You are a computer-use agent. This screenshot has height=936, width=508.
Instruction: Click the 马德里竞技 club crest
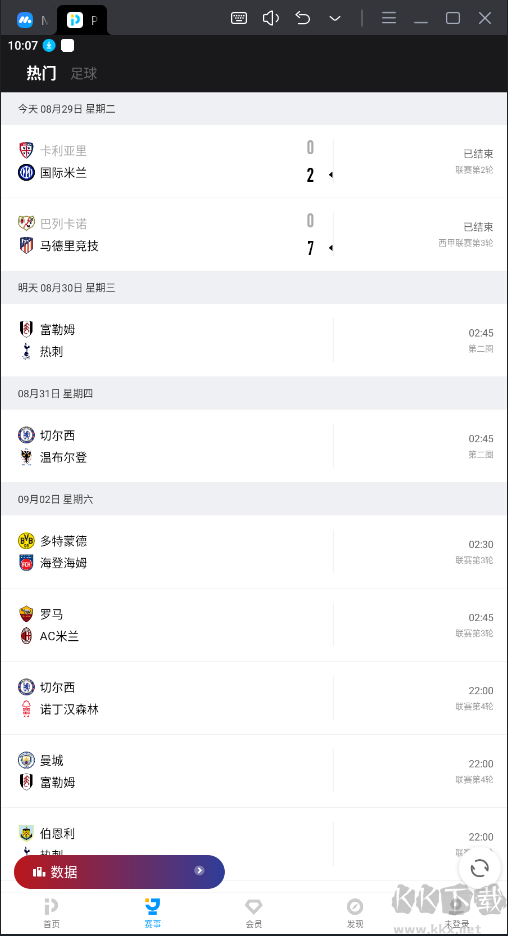tap(26, 245)
